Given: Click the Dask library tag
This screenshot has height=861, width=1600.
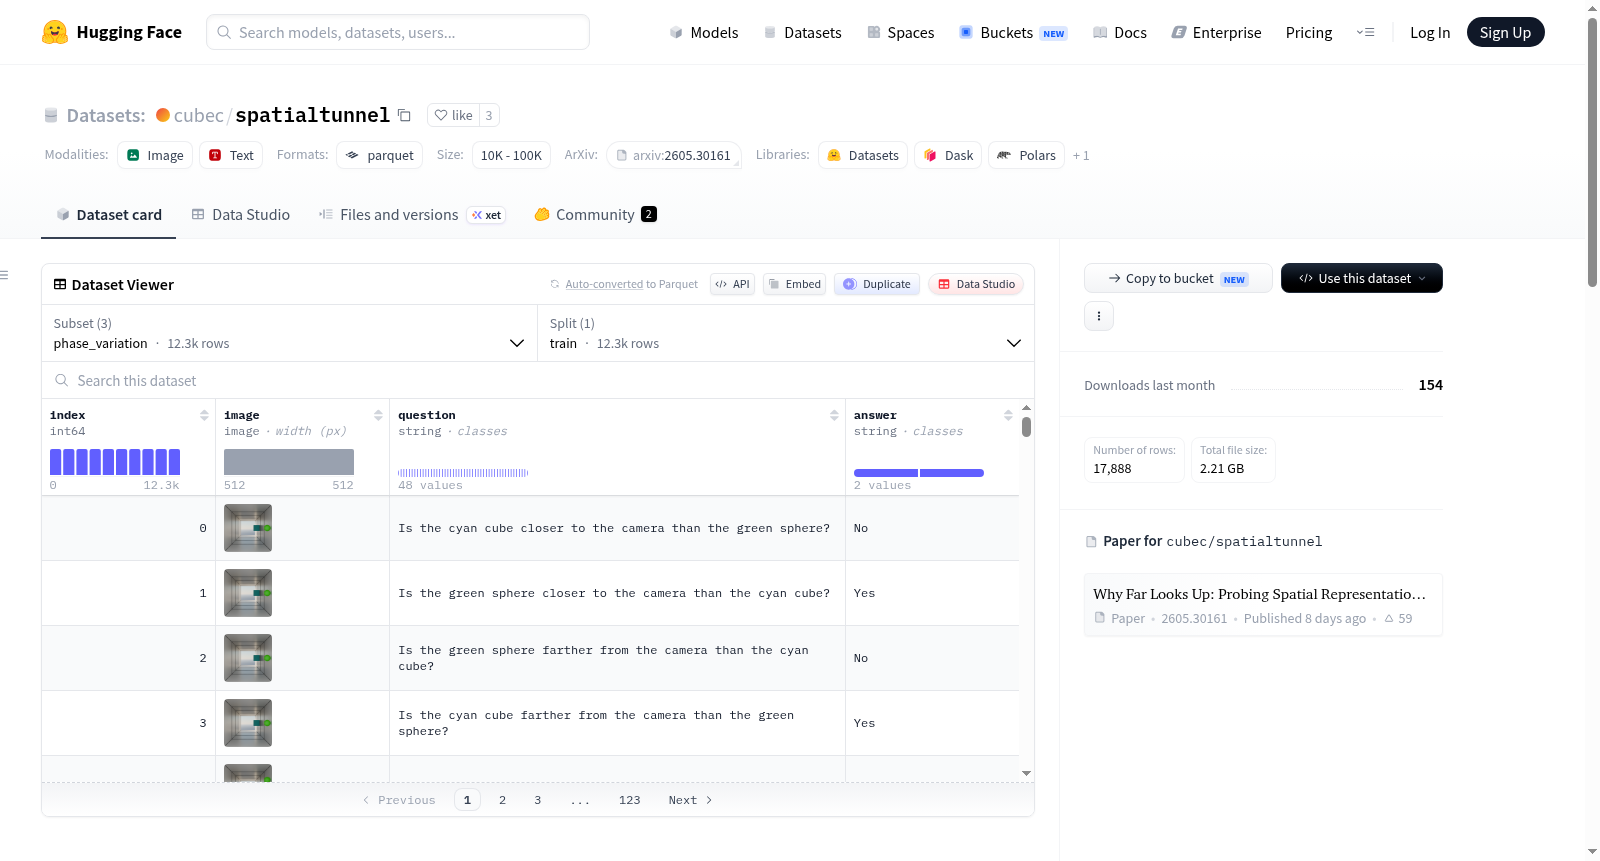Looking at the screenshot, I should (x=948, y=155).
